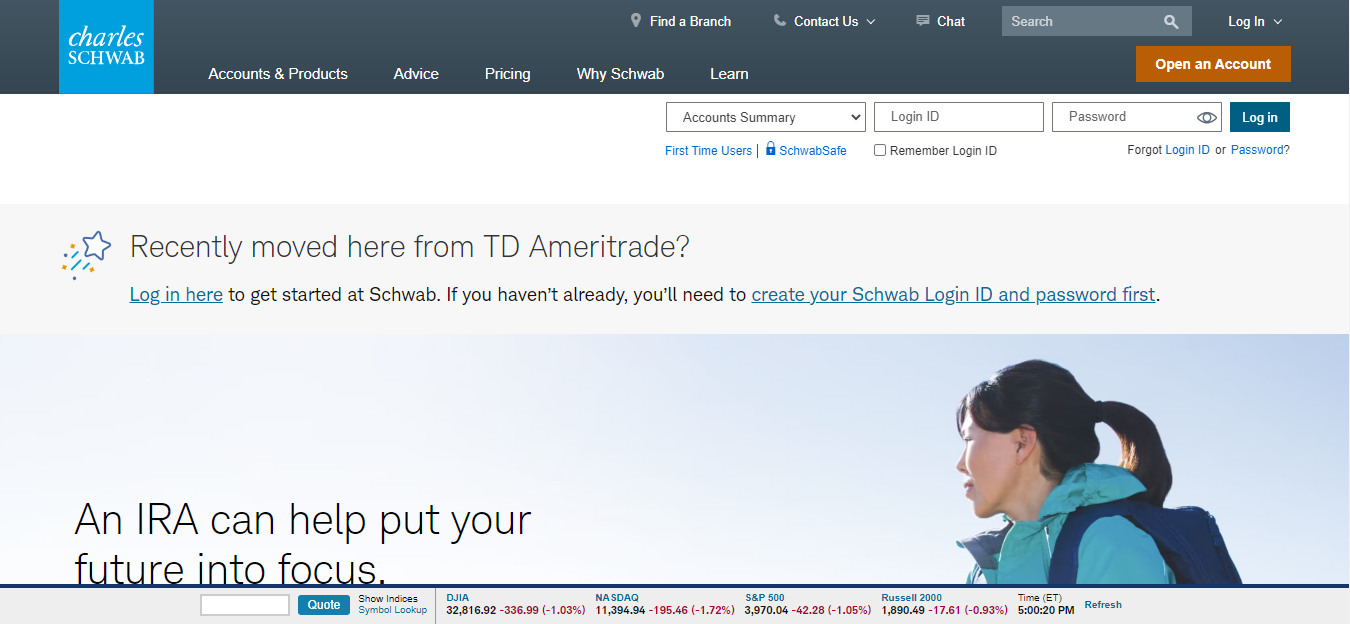Click the Show Indices link
The image size is (1350, 624).
(388, 599)
